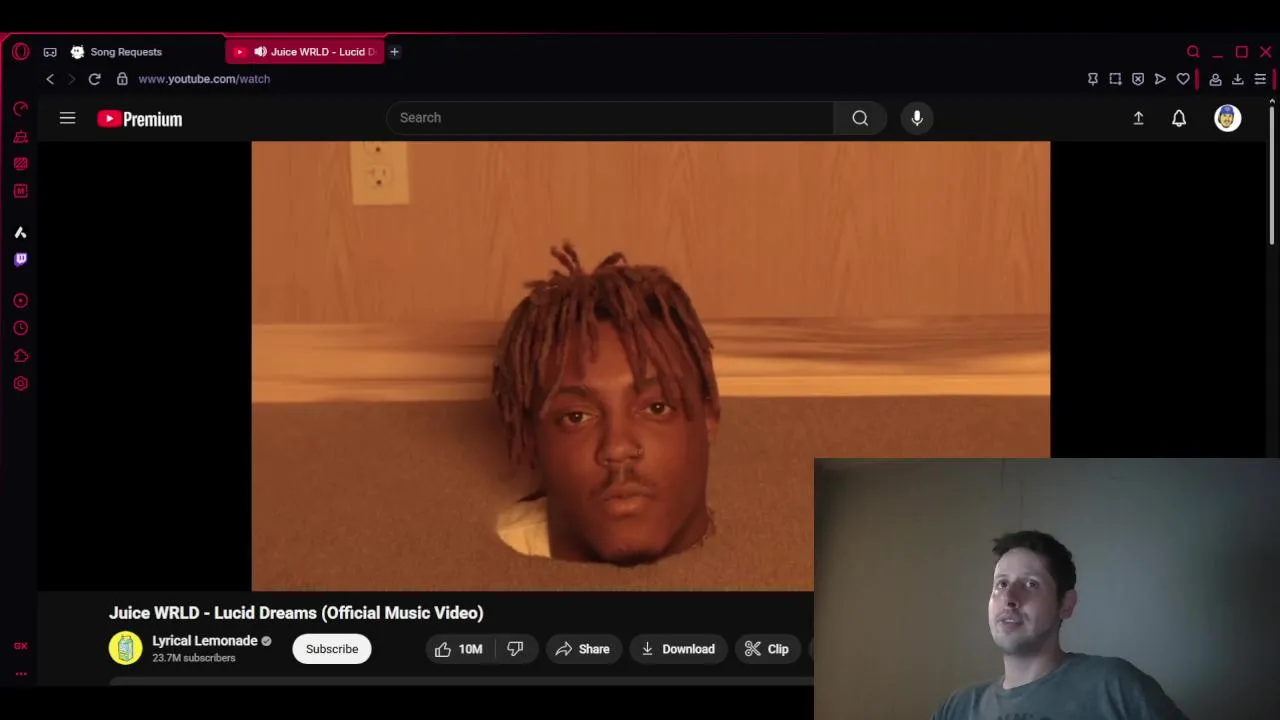Mute audio on the Juice WRLD tab

click(260, 52)
